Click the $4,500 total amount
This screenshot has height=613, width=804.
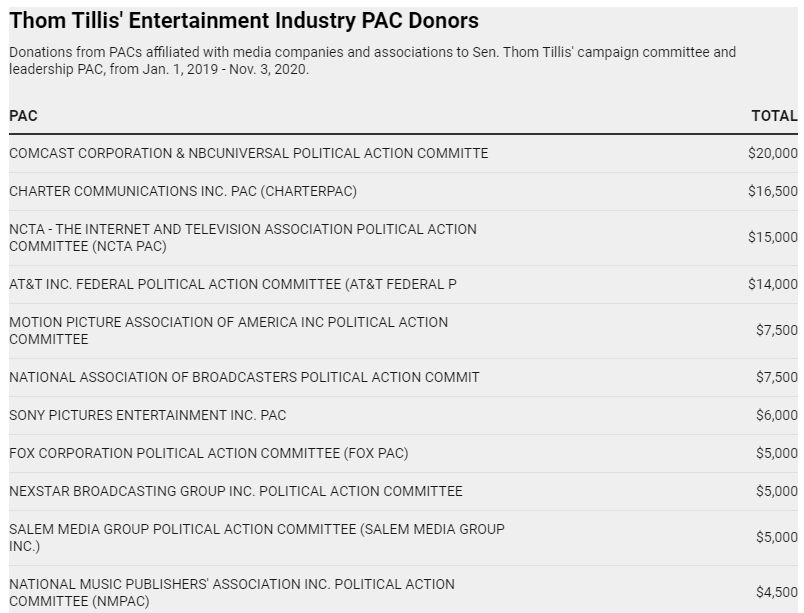(x=776, y=591)
